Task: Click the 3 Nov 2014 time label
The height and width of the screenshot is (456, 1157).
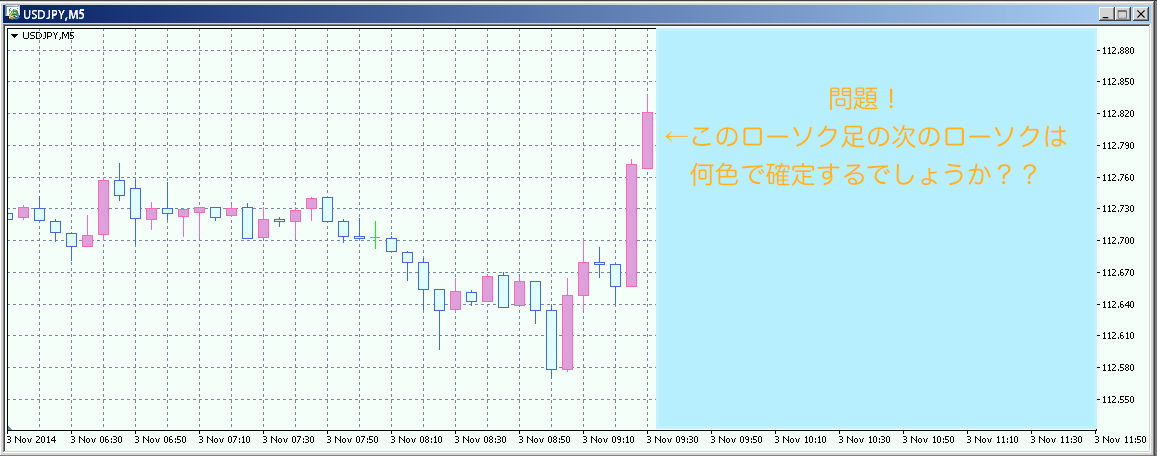Action: pyautogui.click(x=30, y=439)
